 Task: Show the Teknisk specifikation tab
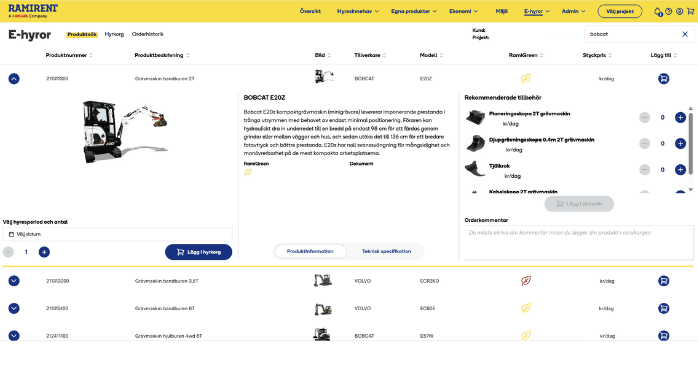[386, 251]
